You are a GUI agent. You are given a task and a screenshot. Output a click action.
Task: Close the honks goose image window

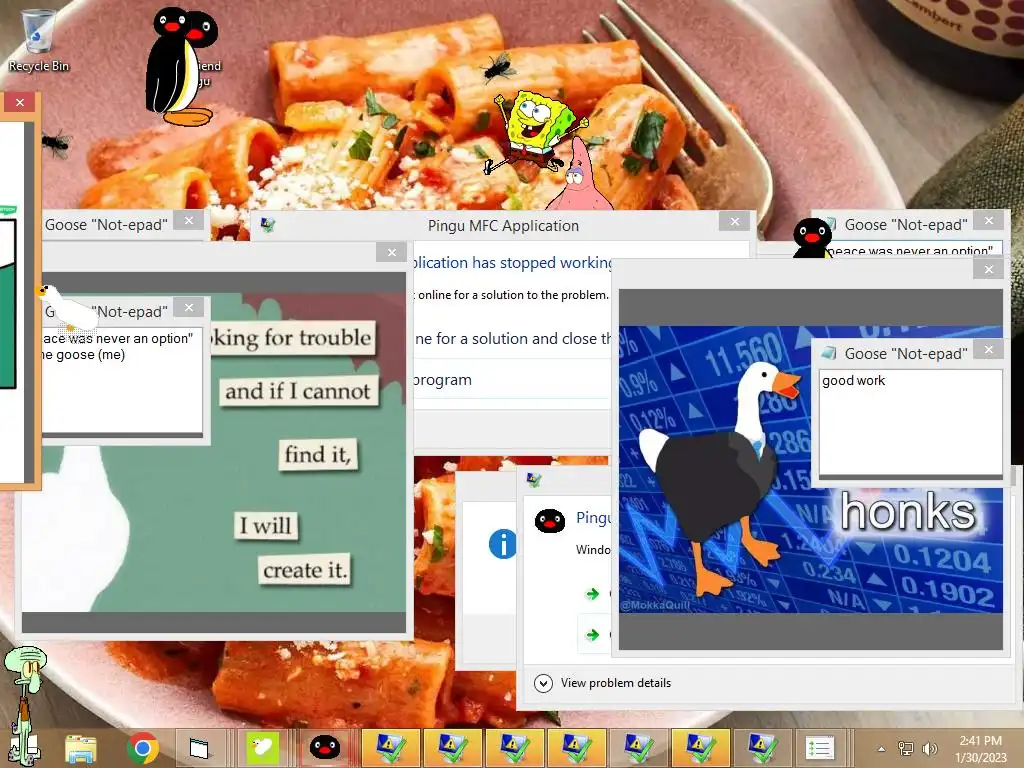[x=989, y=269]
